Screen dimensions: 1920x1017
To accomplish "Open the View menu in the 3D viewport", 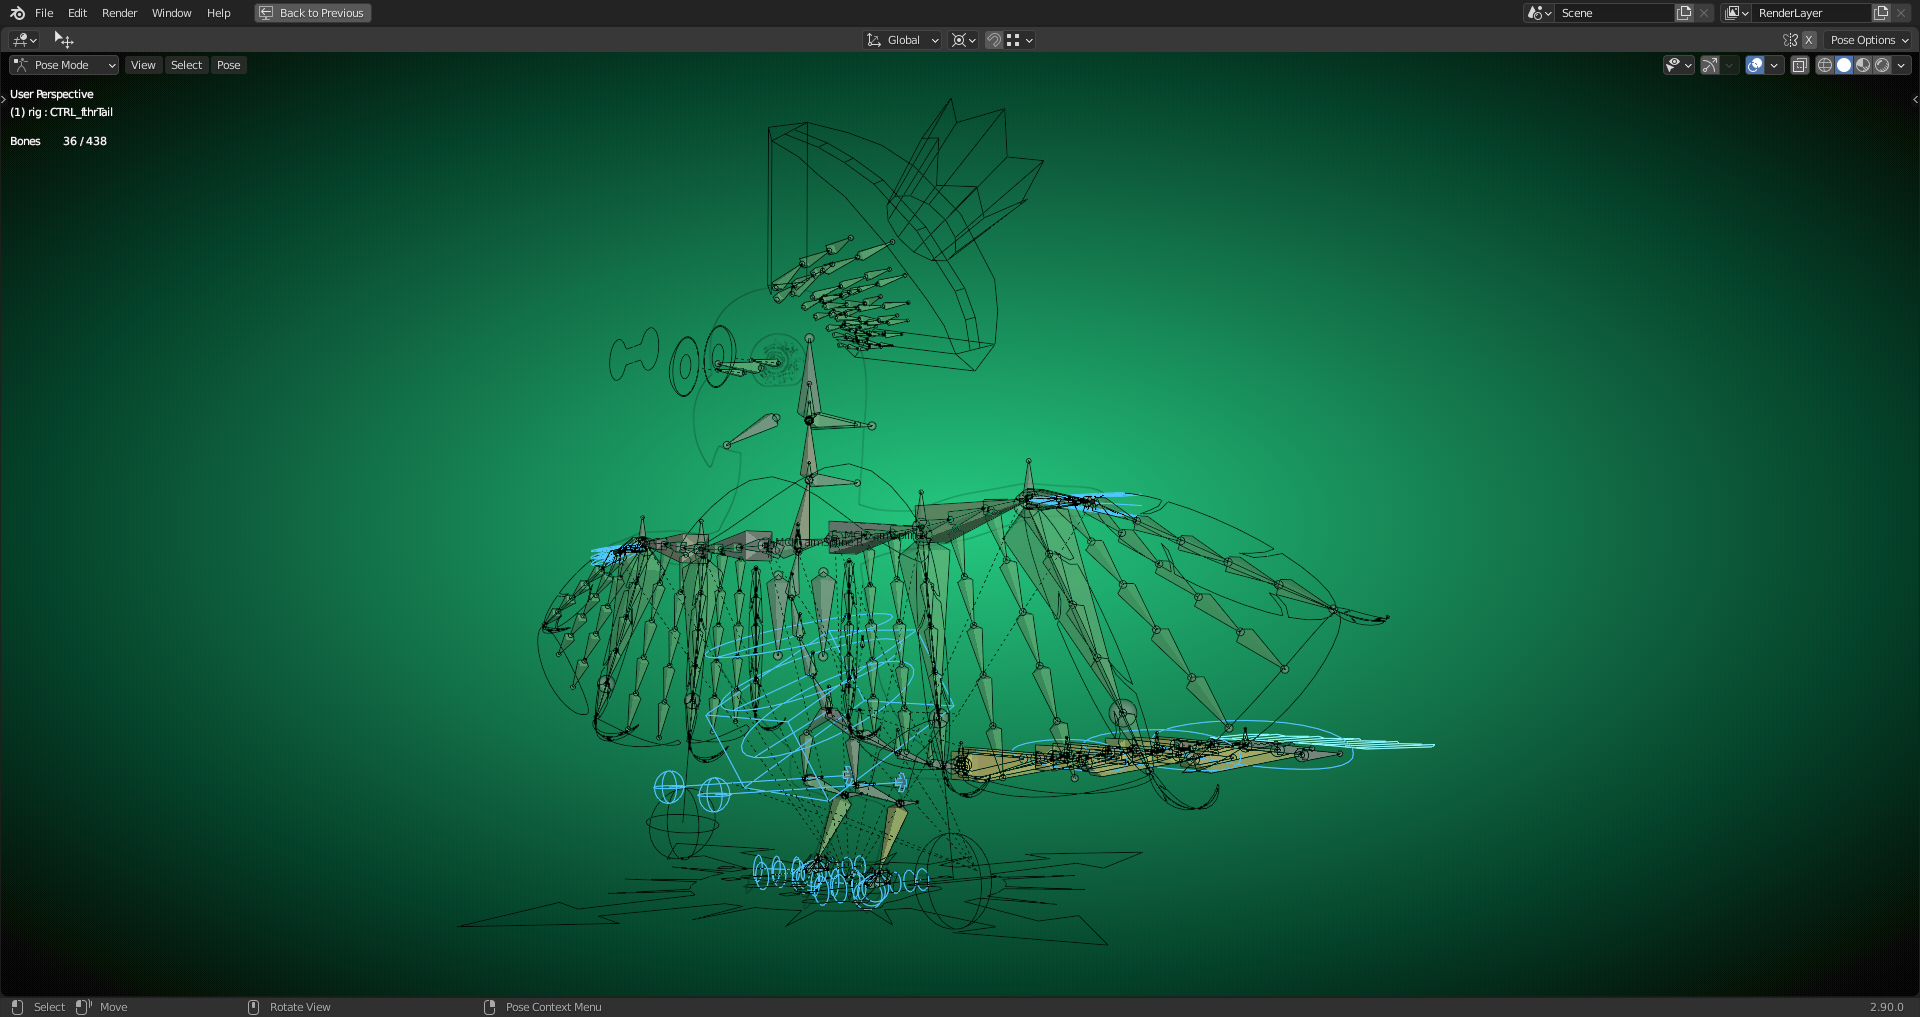I will click(143, 64).
